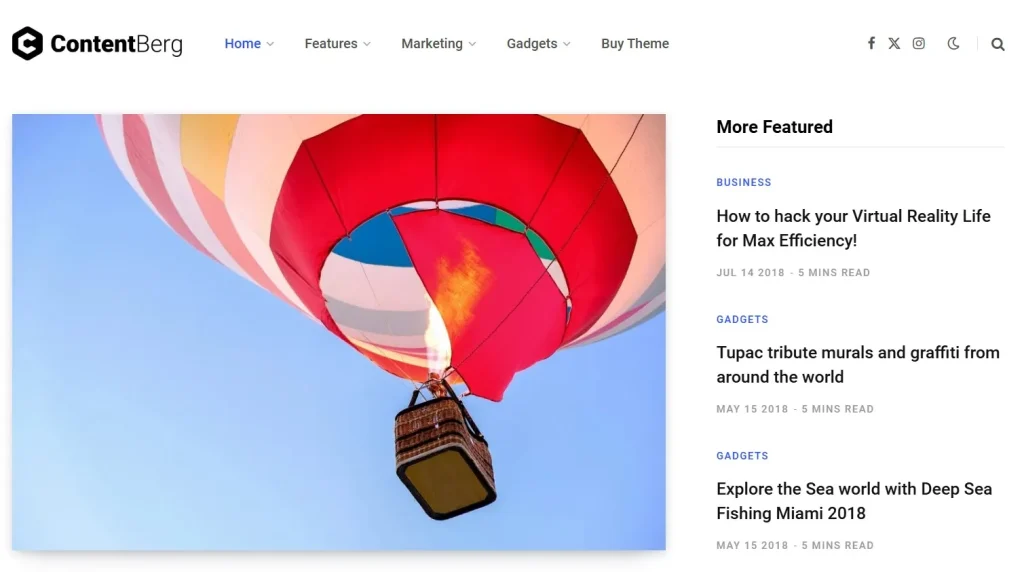1024x572 pixels.
Task: Open the X (Twitter) social icon
Action: [x=894, y=43]
